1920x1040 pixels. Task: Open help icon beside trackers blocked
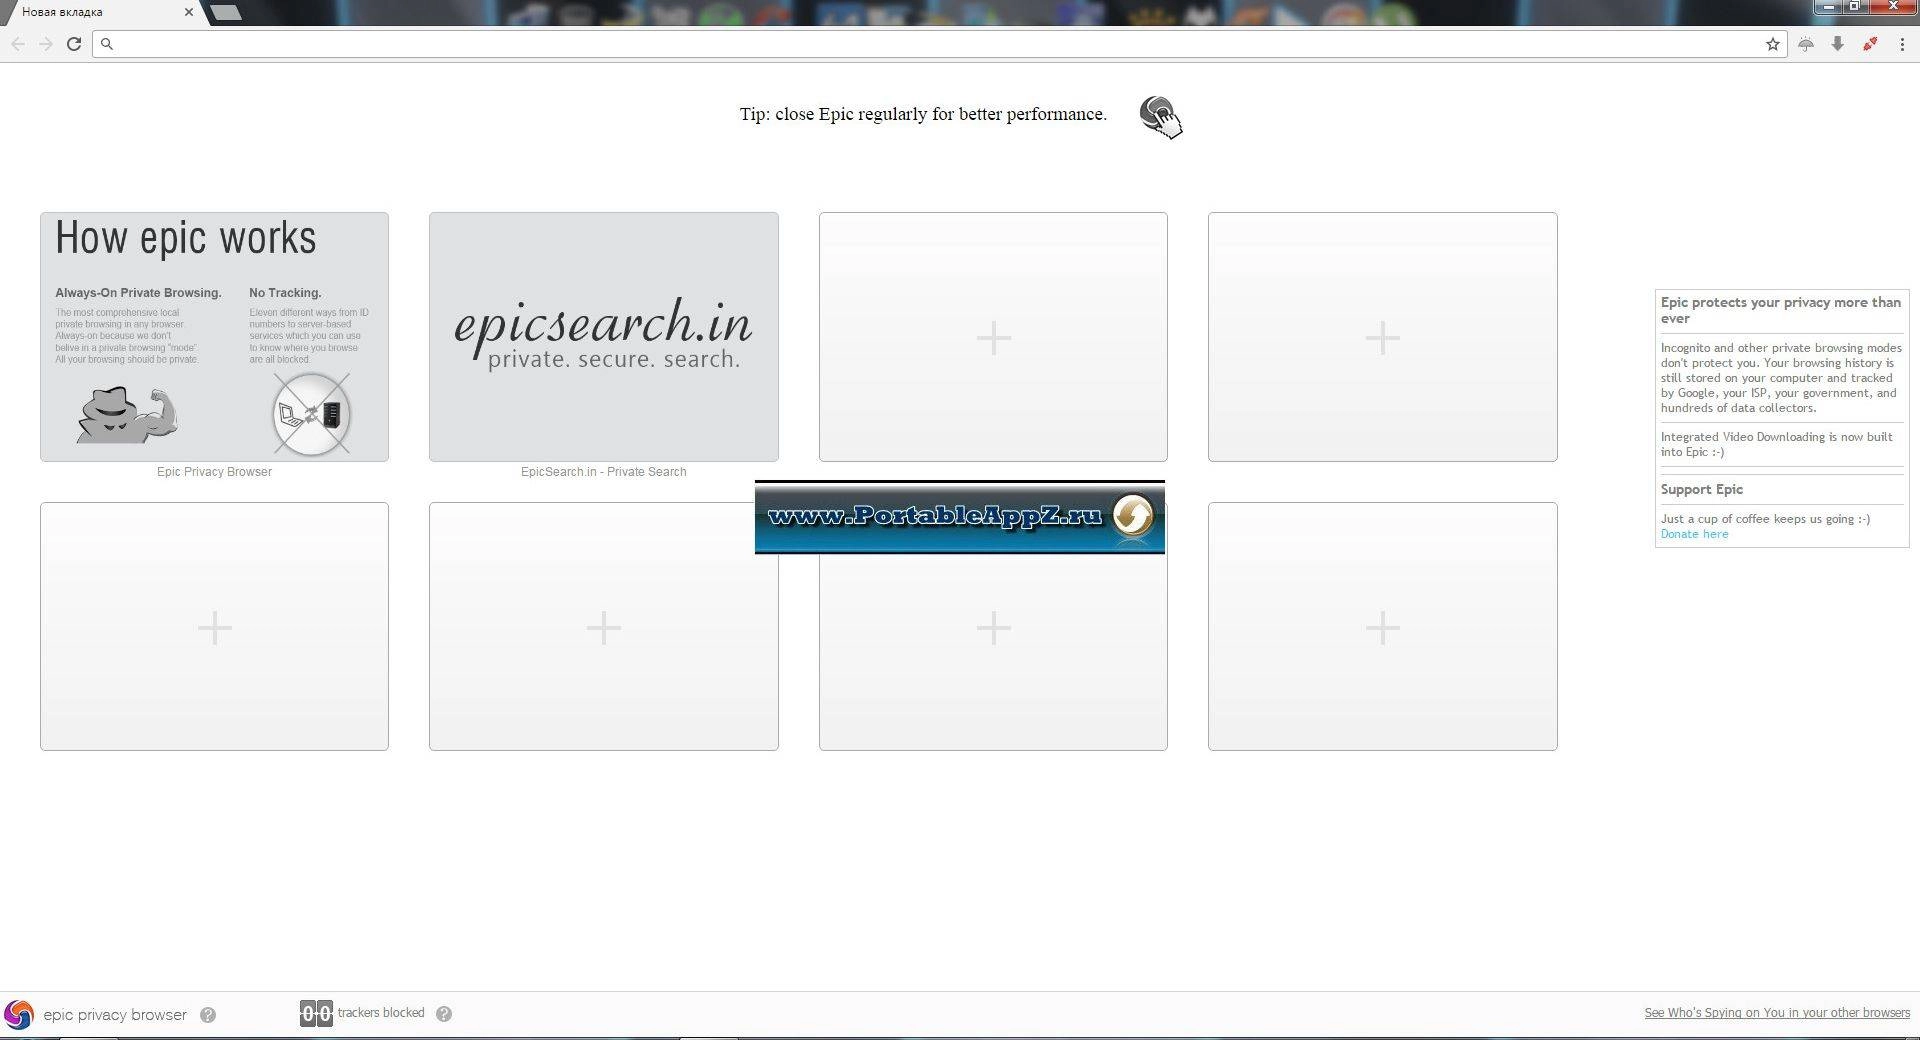tap(444, 1014)
